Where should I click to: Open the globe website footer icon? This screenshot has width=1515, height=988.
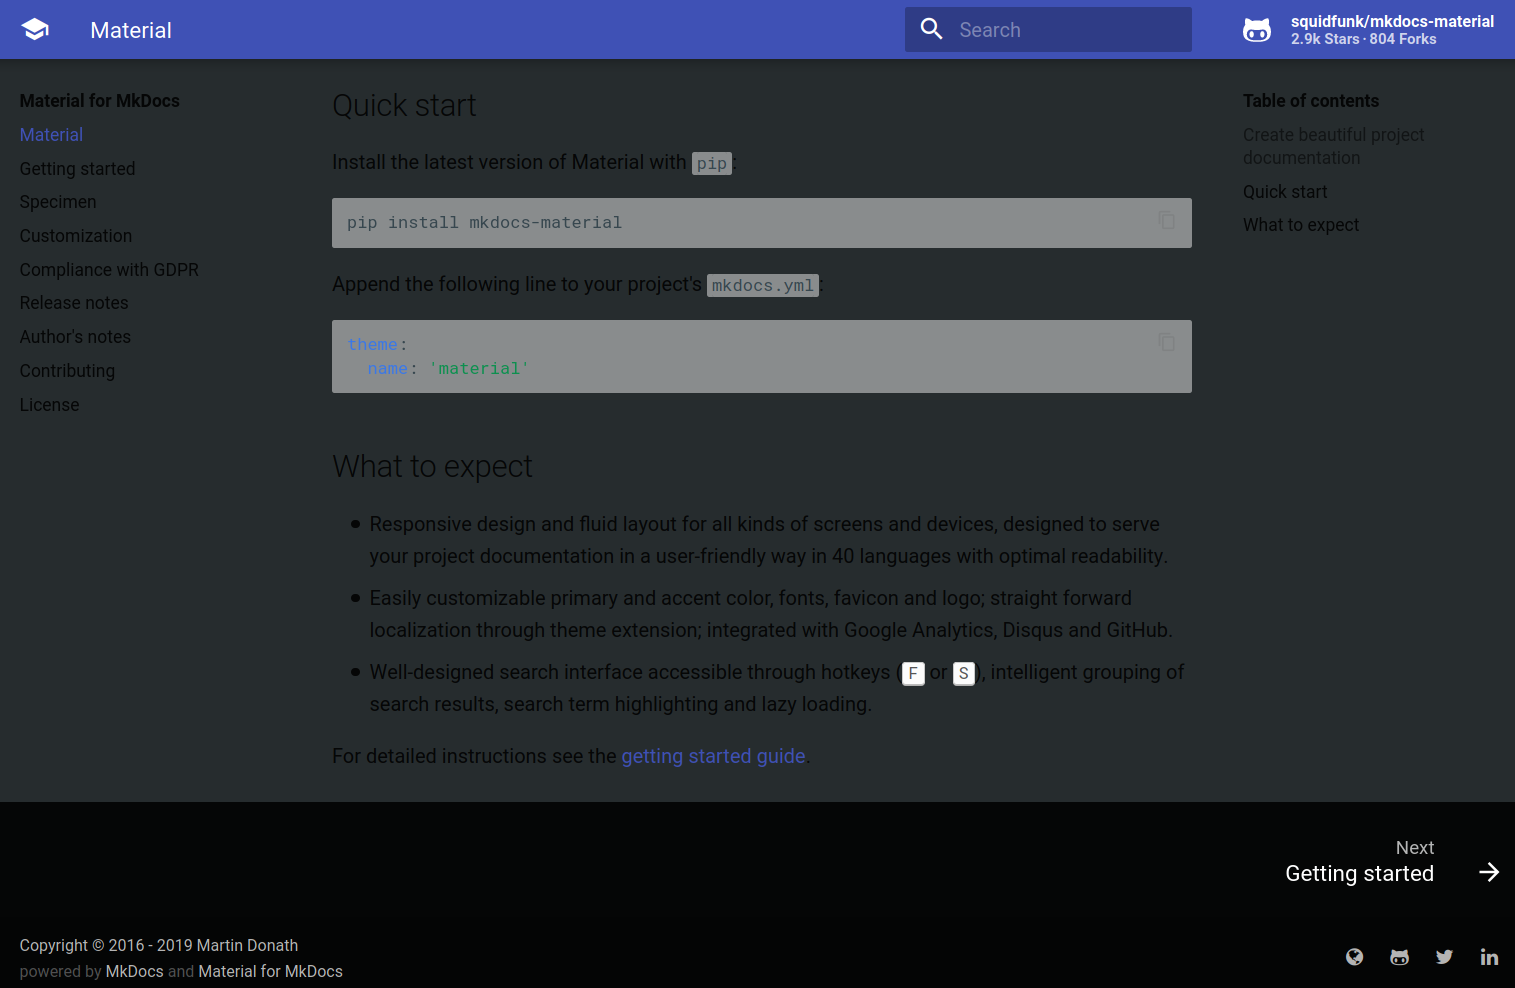coord(1354,957)
